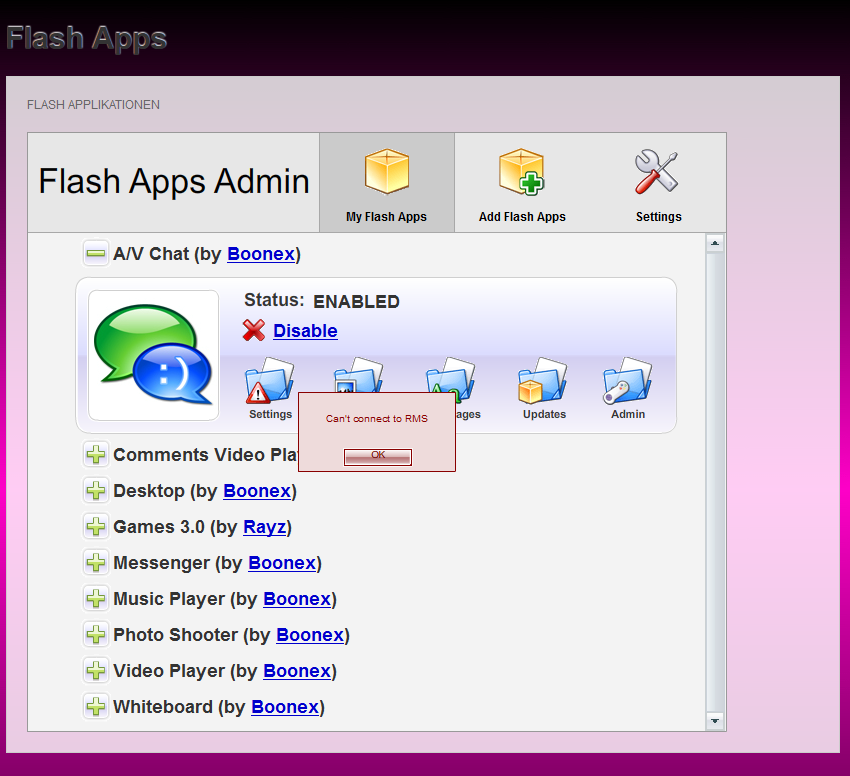Click the red X Disable icon
The height and width of the screenshot is (776, 850).
pyautogui.click(x=254, y=331)
